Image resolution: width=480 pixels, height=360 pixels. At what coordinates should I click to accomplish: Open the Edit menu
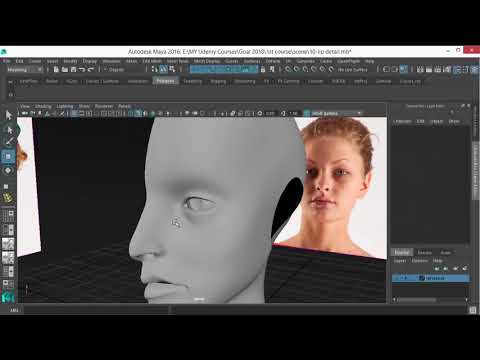tap(20, 61)
